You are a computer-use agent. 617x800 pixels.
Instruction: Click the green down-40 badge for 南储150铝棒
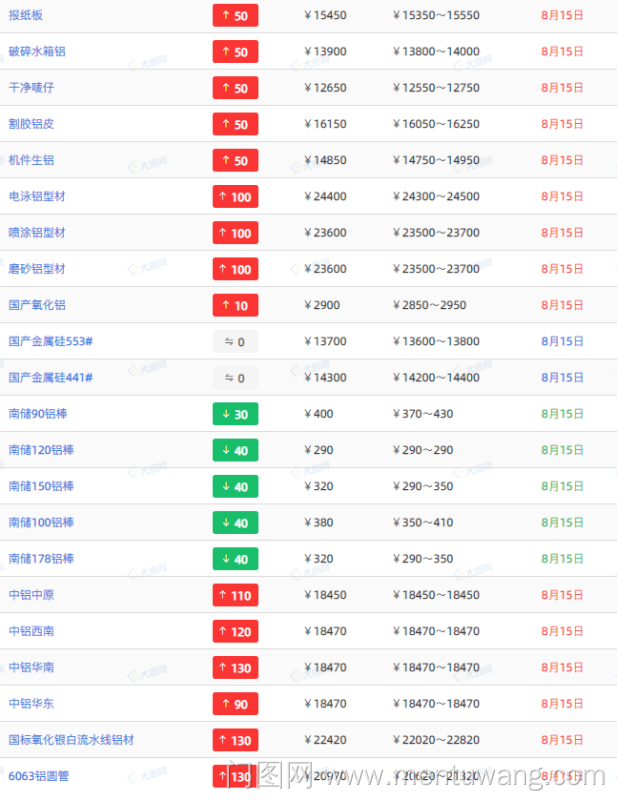pos(235,486)
